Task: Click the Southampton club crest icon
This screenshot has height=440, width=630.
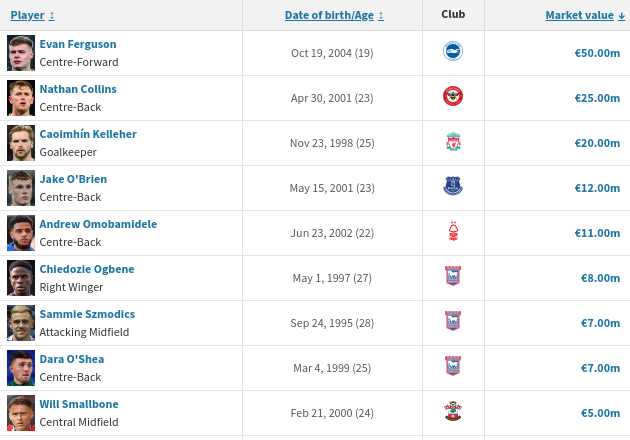Action: pos(453,412)
